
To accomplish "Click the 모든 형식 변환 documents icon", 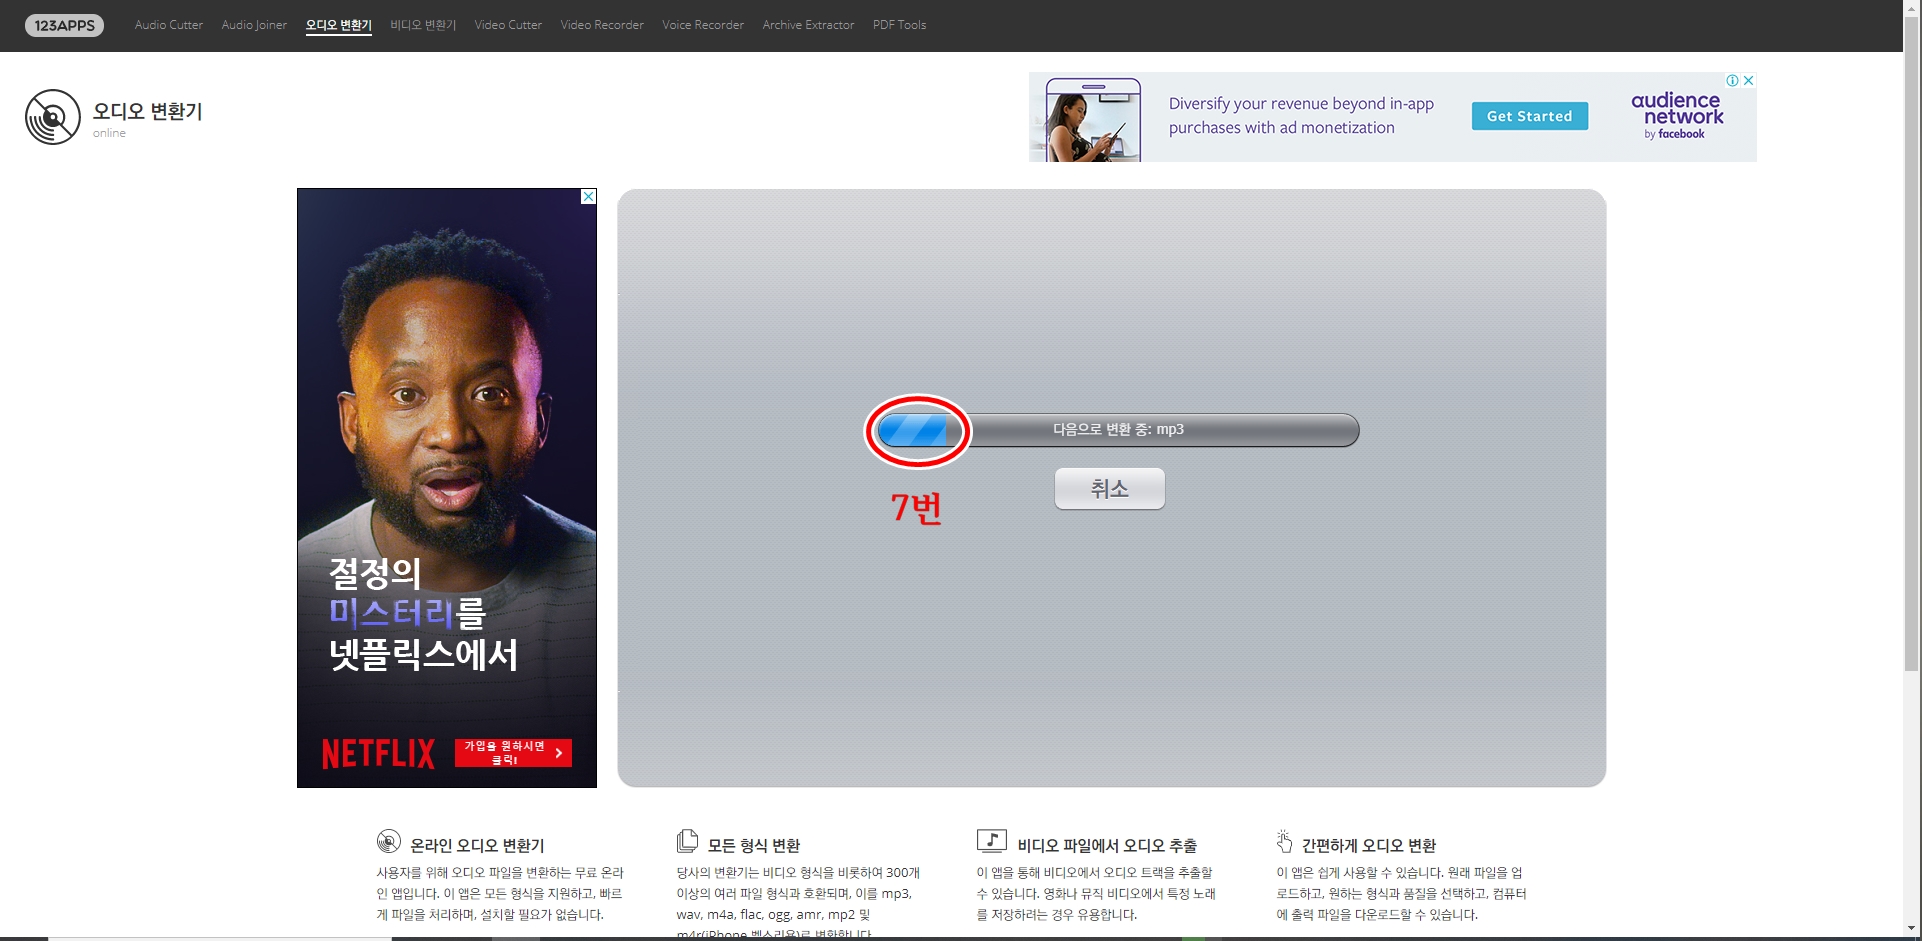I will coord(687,841).
